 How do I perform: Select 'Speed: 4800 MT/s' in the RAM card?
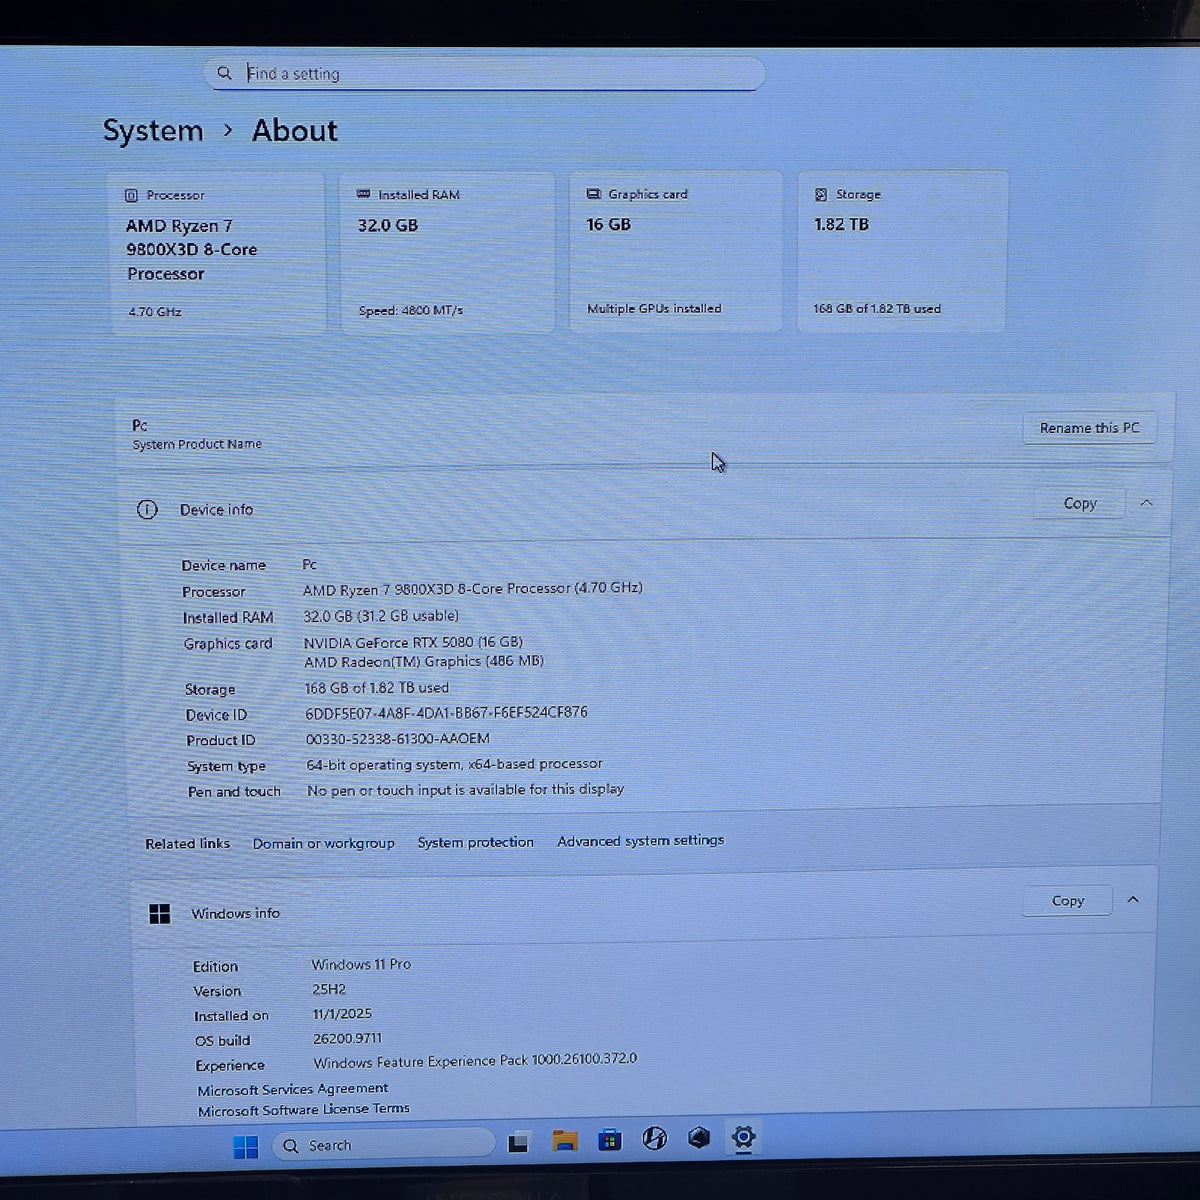point(411,311)
